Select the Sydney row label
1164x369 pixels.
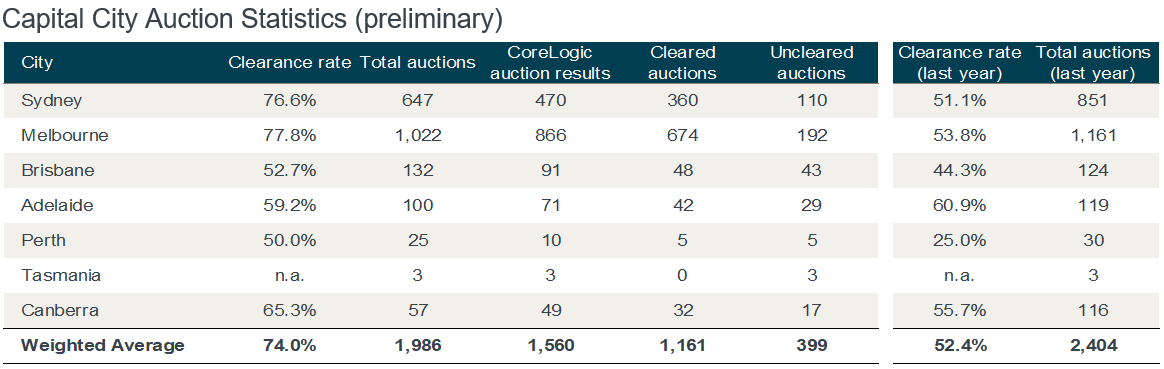(x=51, y=101)
